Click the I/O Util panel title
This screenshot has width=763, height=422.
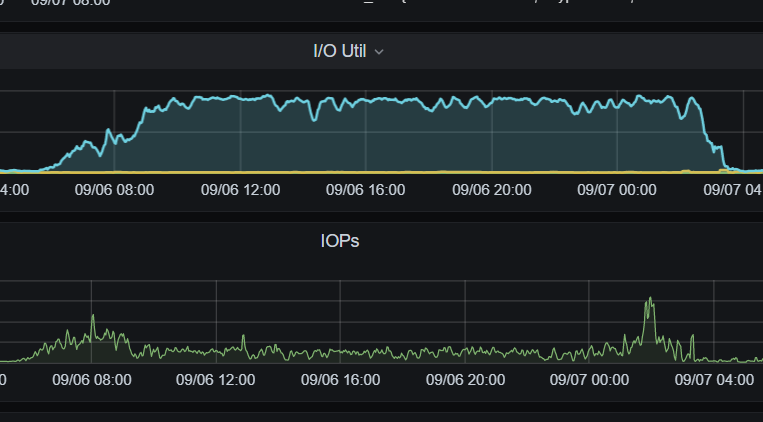(340, 51)
